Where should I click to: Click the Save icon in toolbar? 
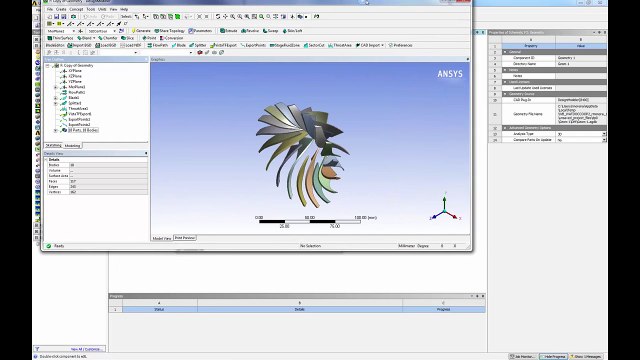[56, 17]
